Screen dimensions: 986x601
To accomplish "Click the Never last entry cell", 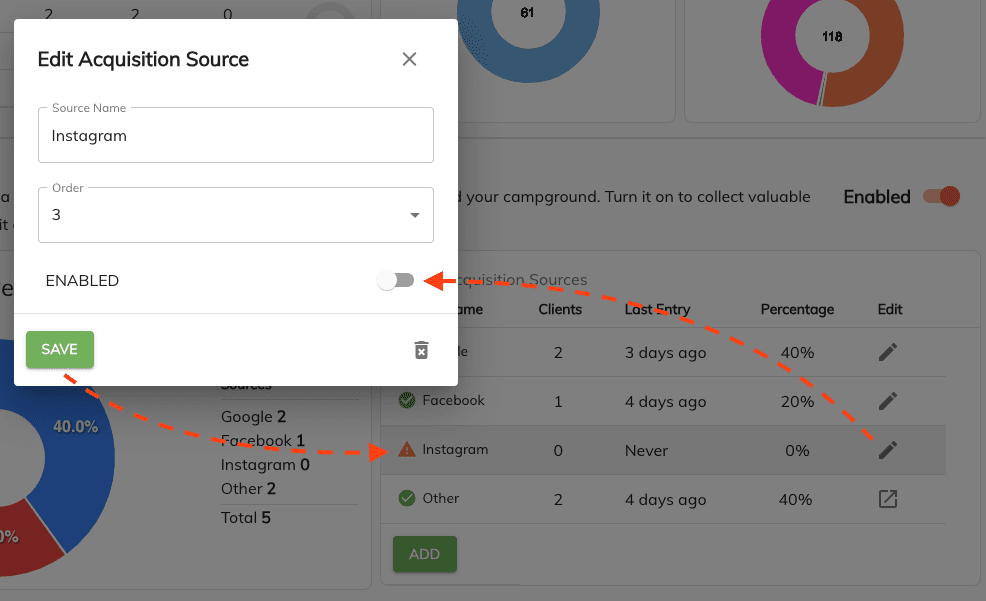I will pyautogui.click(x=646, y=451).
